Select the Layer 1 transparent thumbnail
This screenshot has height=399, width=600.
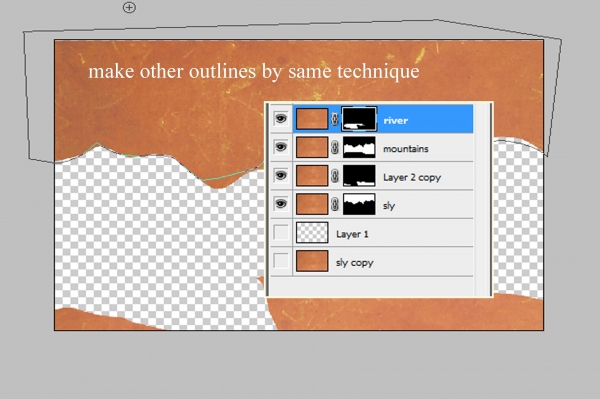coord(312,233)
